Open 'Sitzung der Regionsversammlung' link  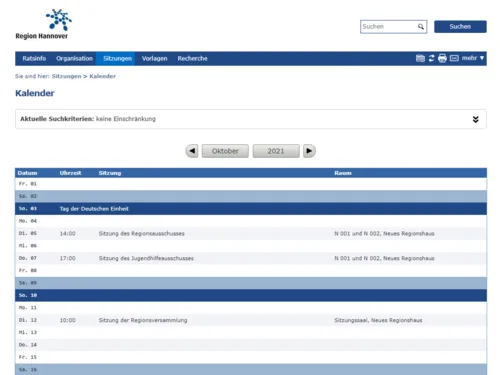(143, 320)
